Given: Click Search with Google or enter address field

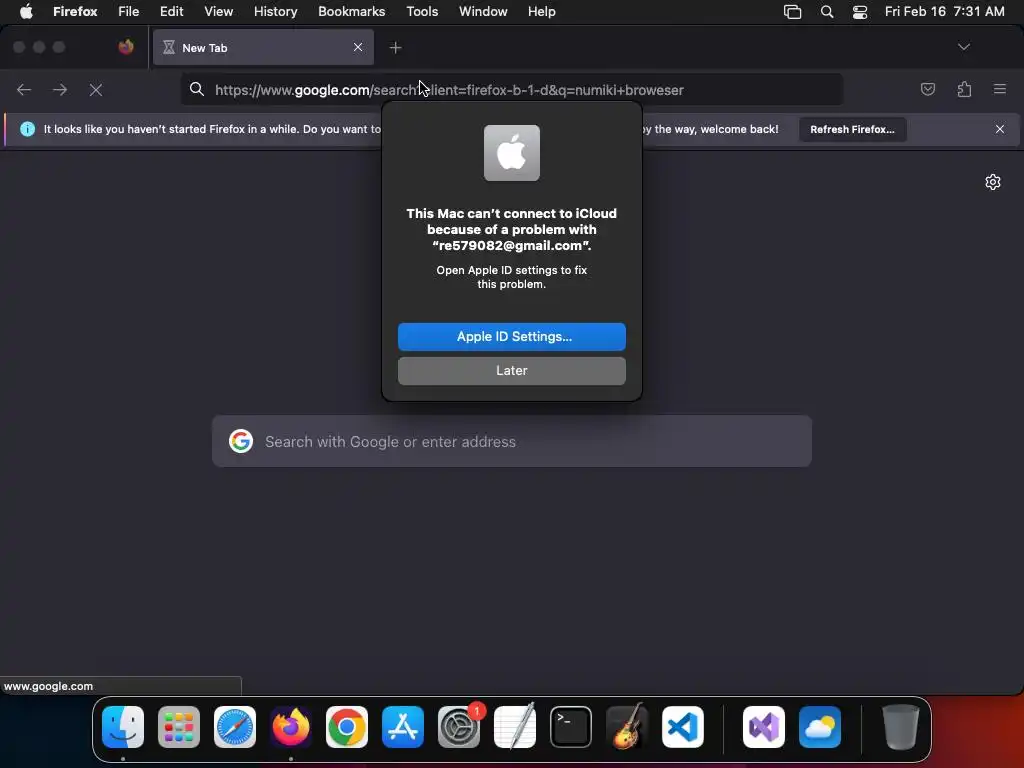Looking at the screenshot, I should pos(511,441).
